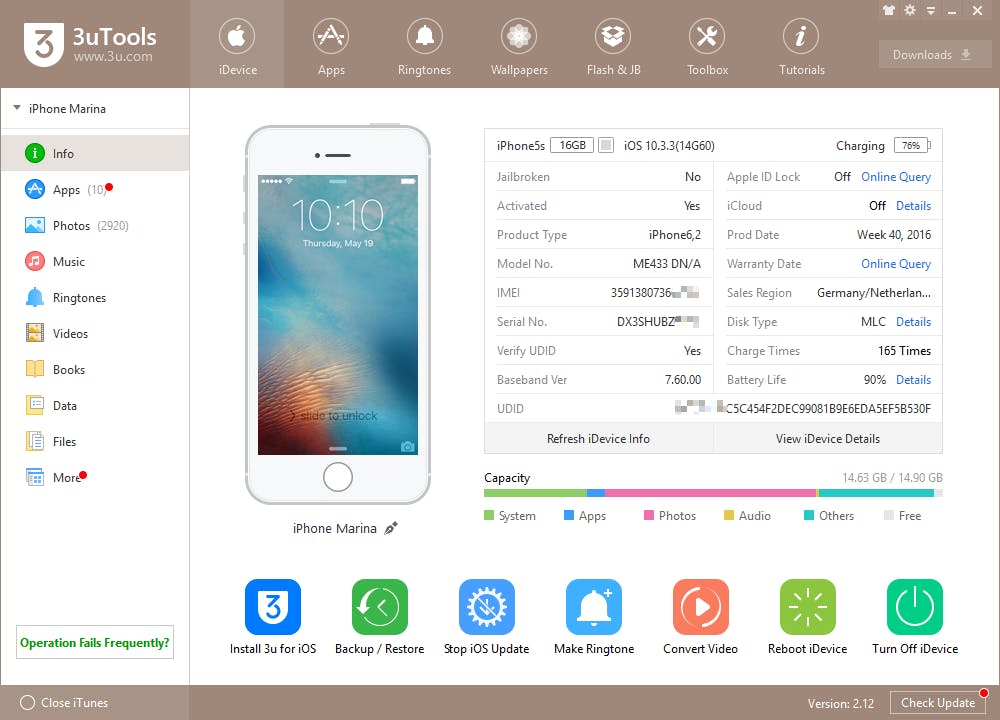This screenshot has width=1000, height=720.
Task: Click the device color box beside 16GB
Action: click(x=606, y=145)
